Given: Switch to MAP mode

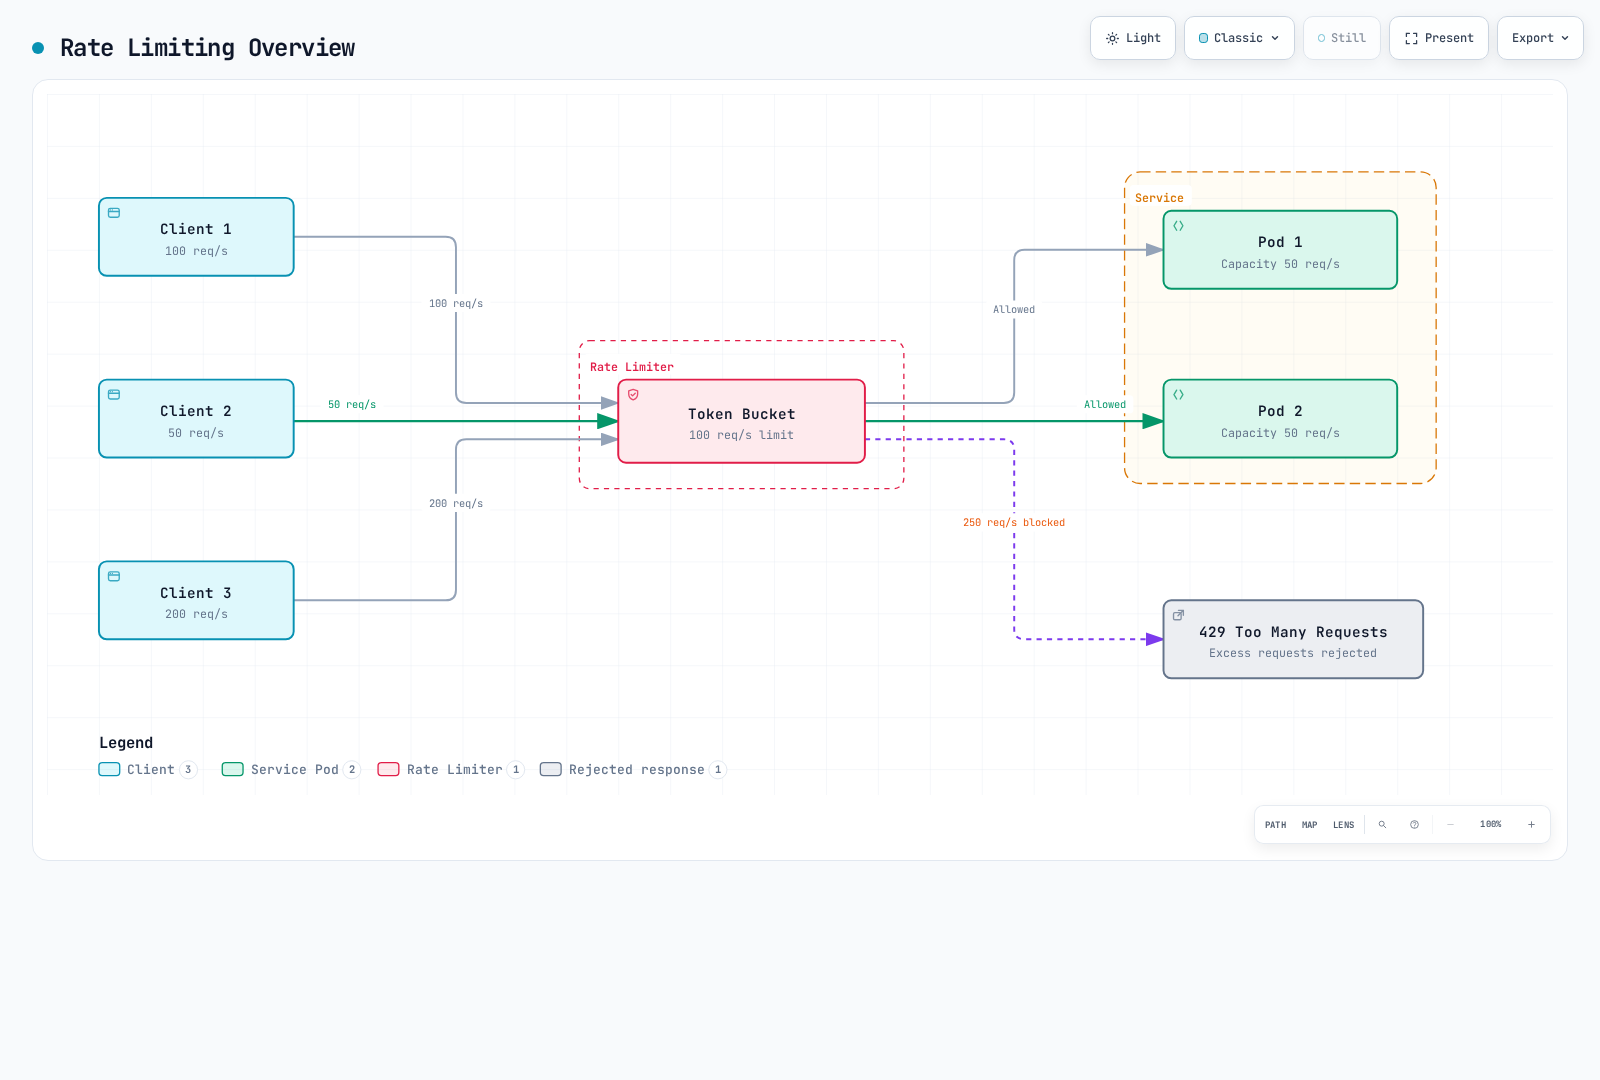Looking at the screenshot, I should [1310, 825].
